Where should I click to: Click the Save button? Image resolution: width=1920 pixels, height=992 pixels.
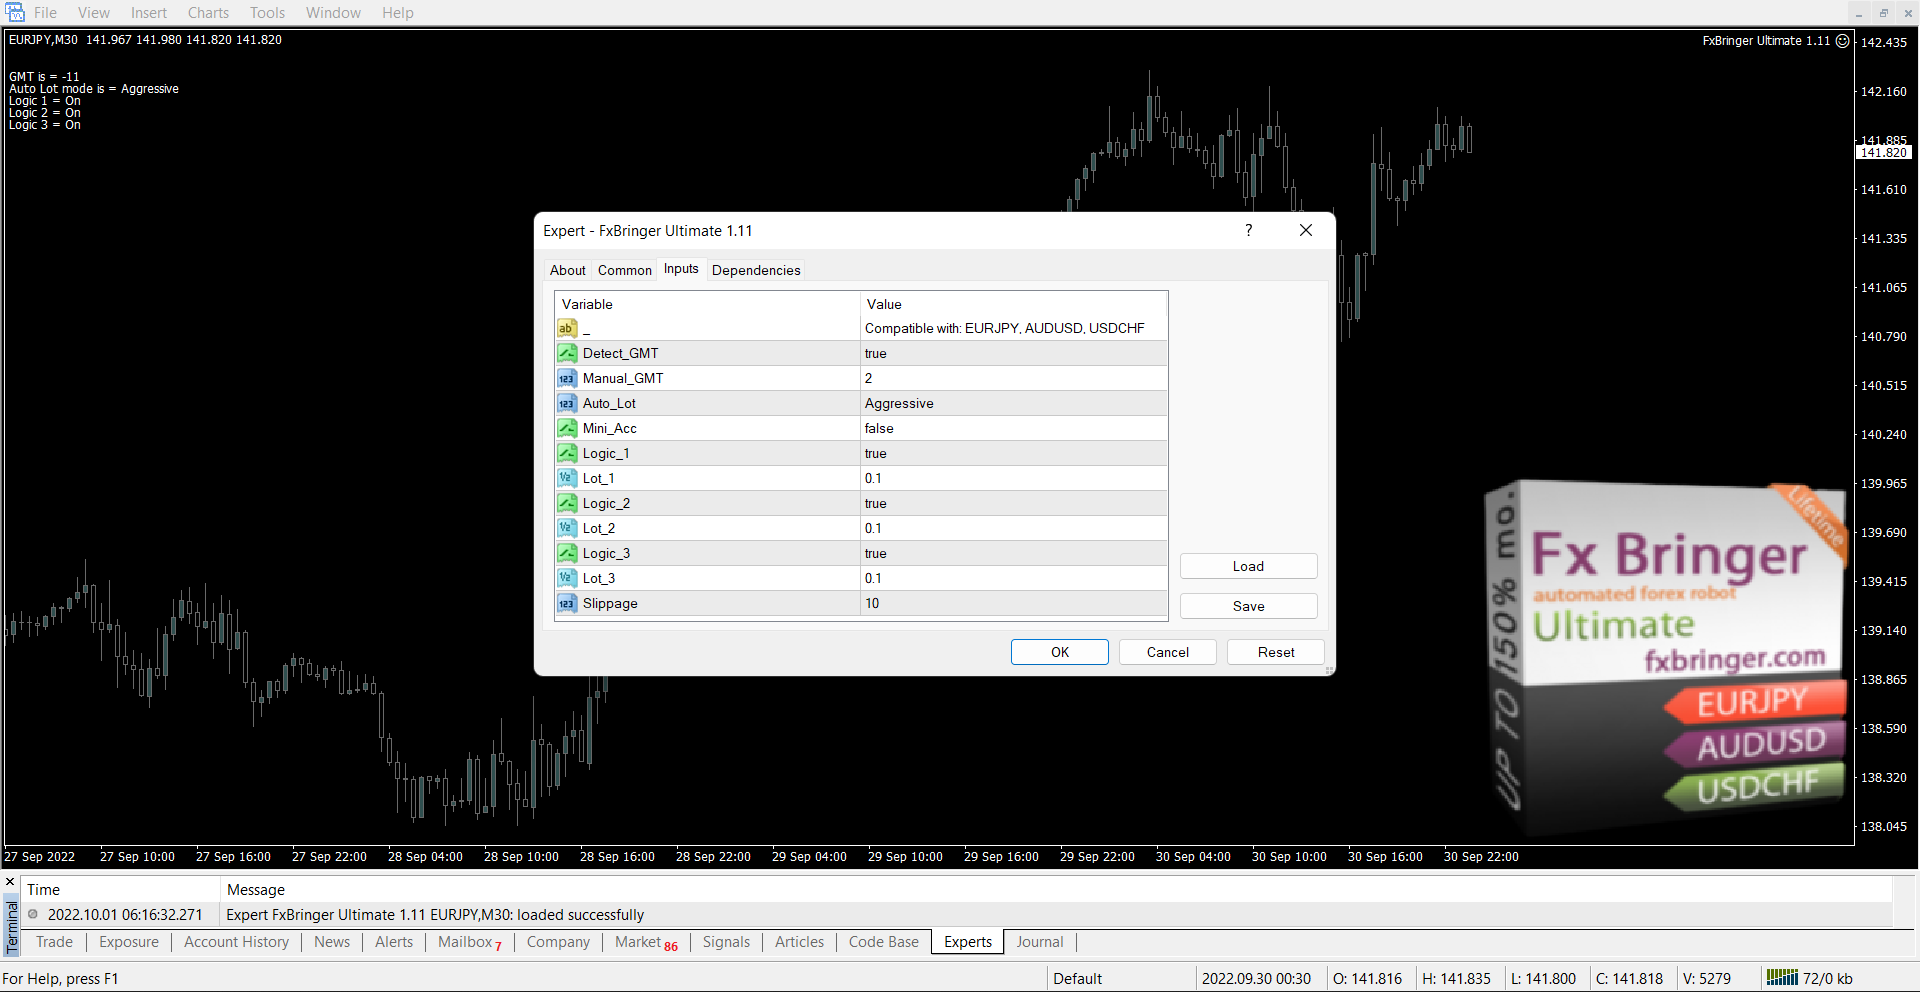point(1248,606)
